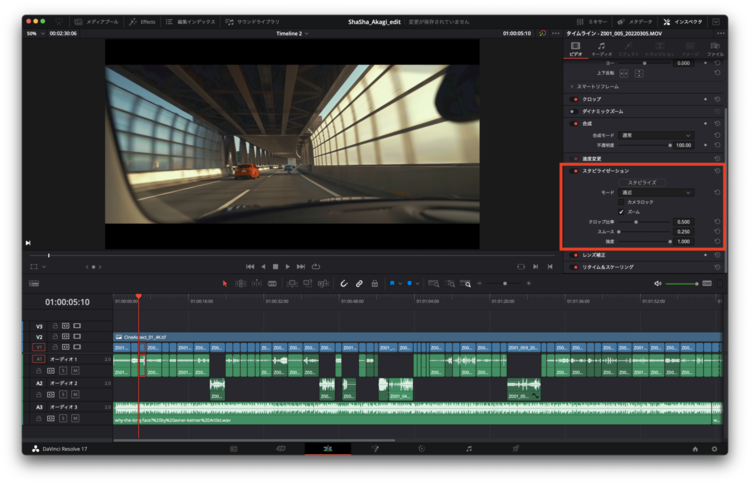Click the loop playback icon
Screen dimensions: 750x484
point(315,266)
